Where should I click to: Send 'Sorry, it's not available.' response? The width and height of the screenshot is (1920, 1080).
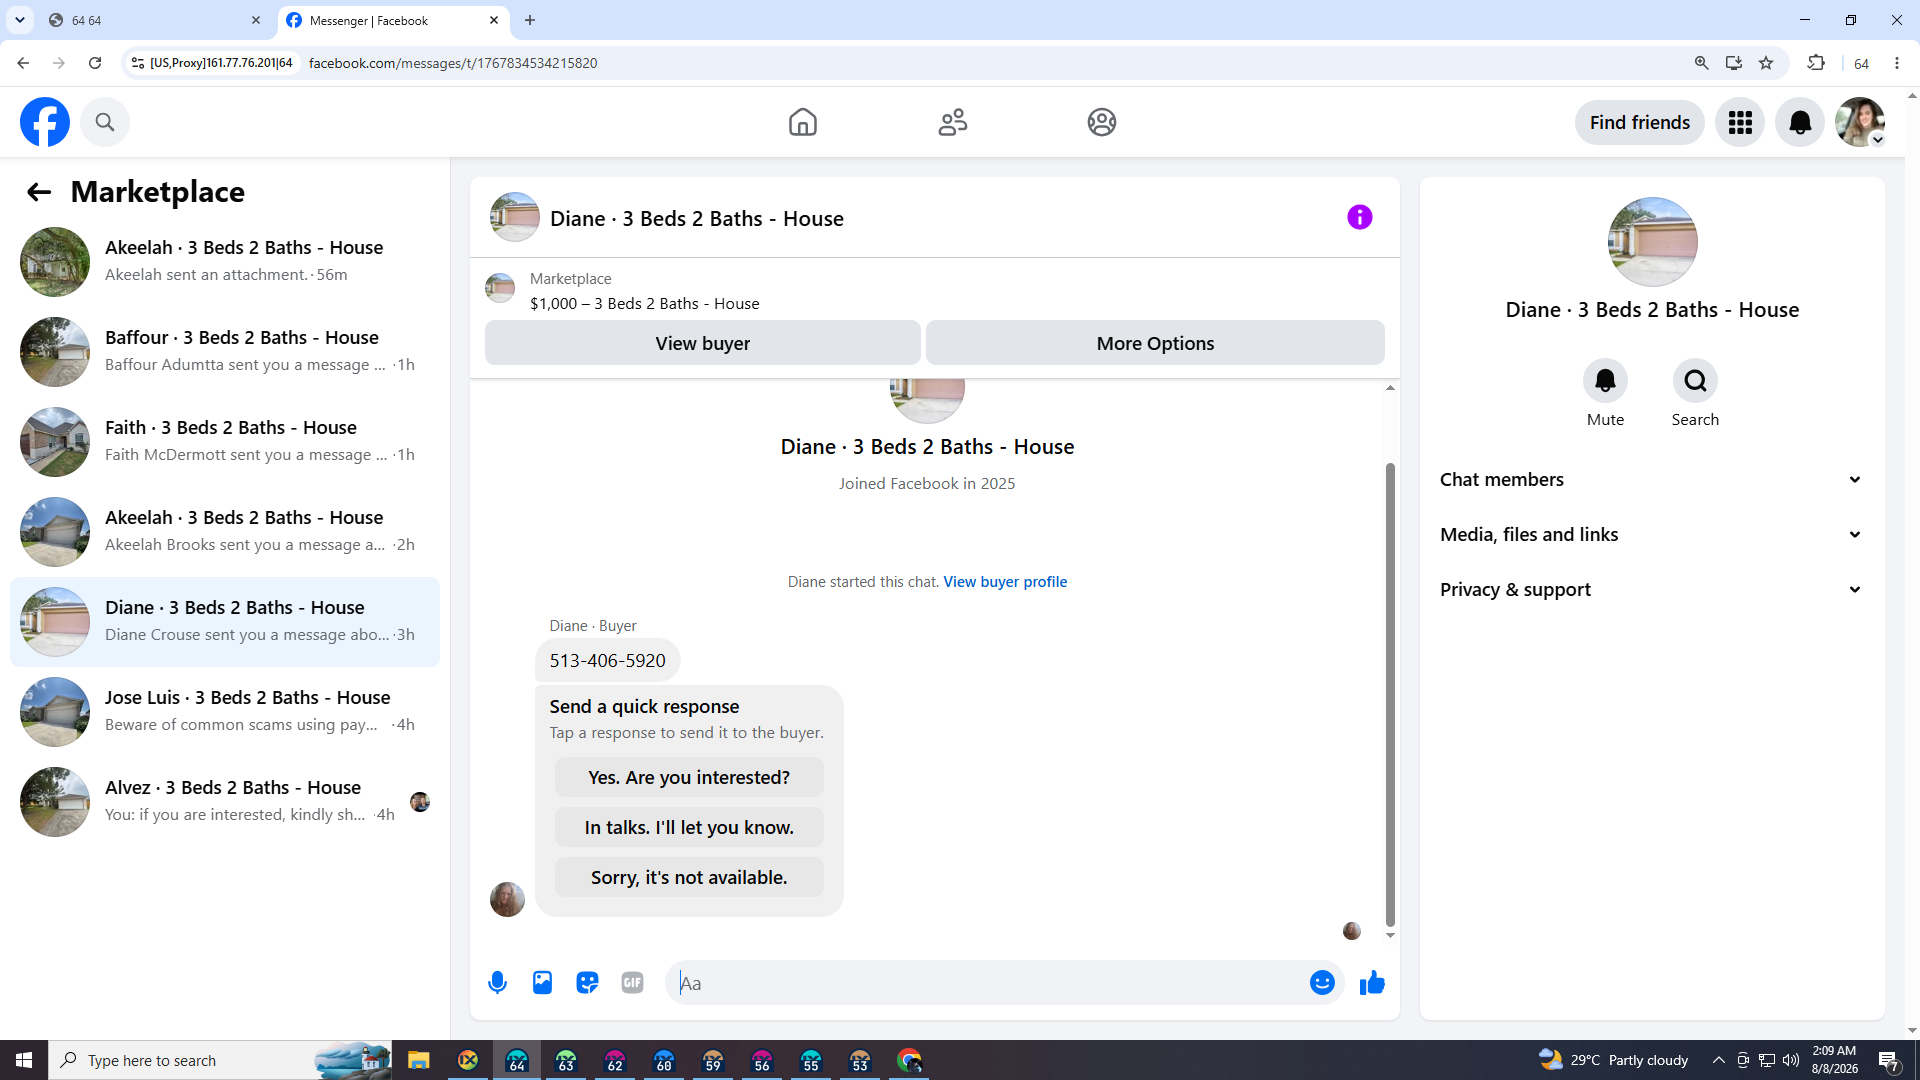pos(689,877)
